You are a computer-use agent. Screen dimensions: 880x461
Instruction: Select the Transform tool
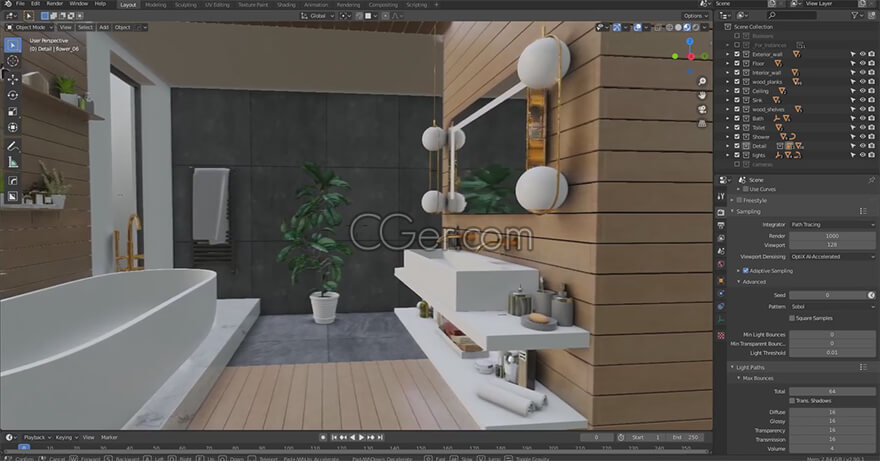[12, 127]
